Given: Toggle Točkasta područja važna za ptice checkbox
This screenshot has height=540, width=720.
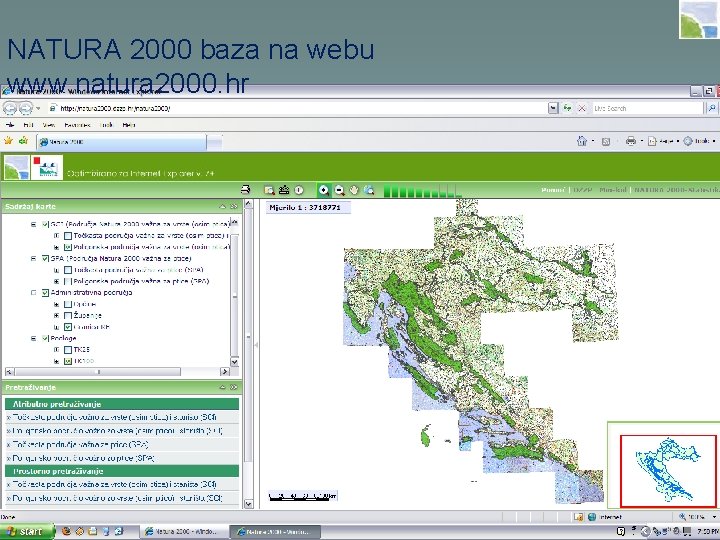Looking at the screenshot, I should point(68,270).
